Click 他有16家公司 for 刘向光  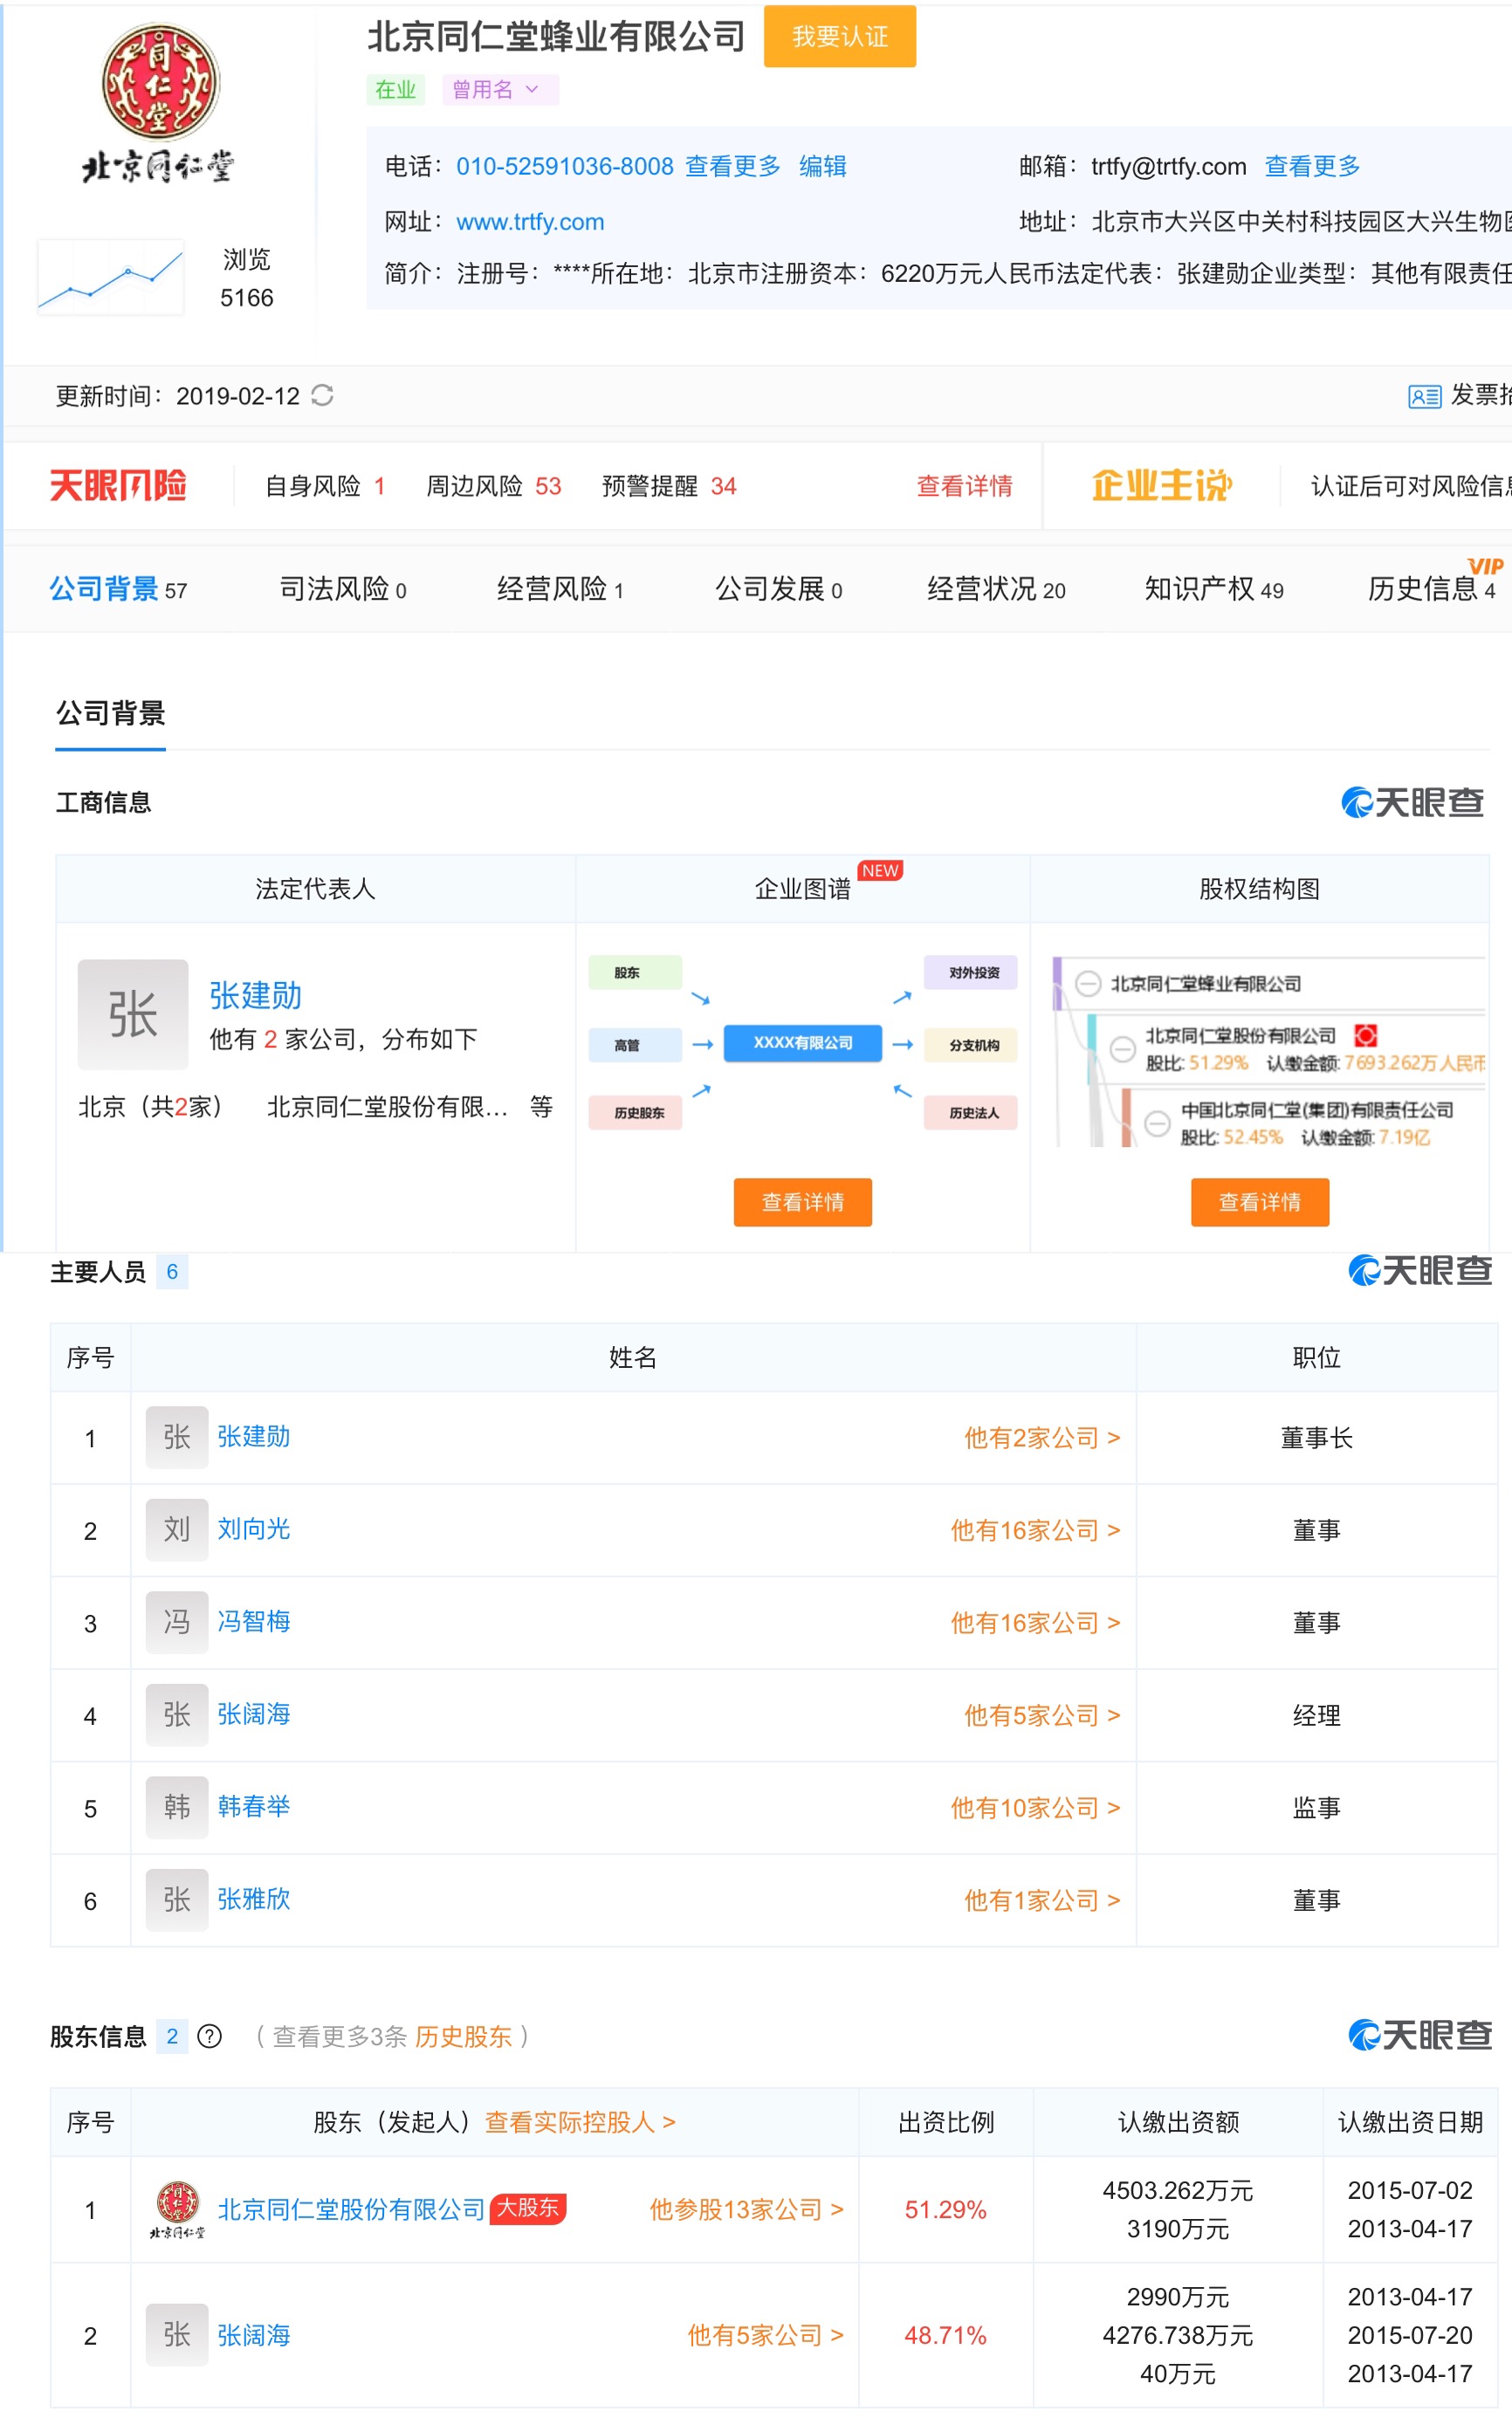(x=1035, y=1530)
